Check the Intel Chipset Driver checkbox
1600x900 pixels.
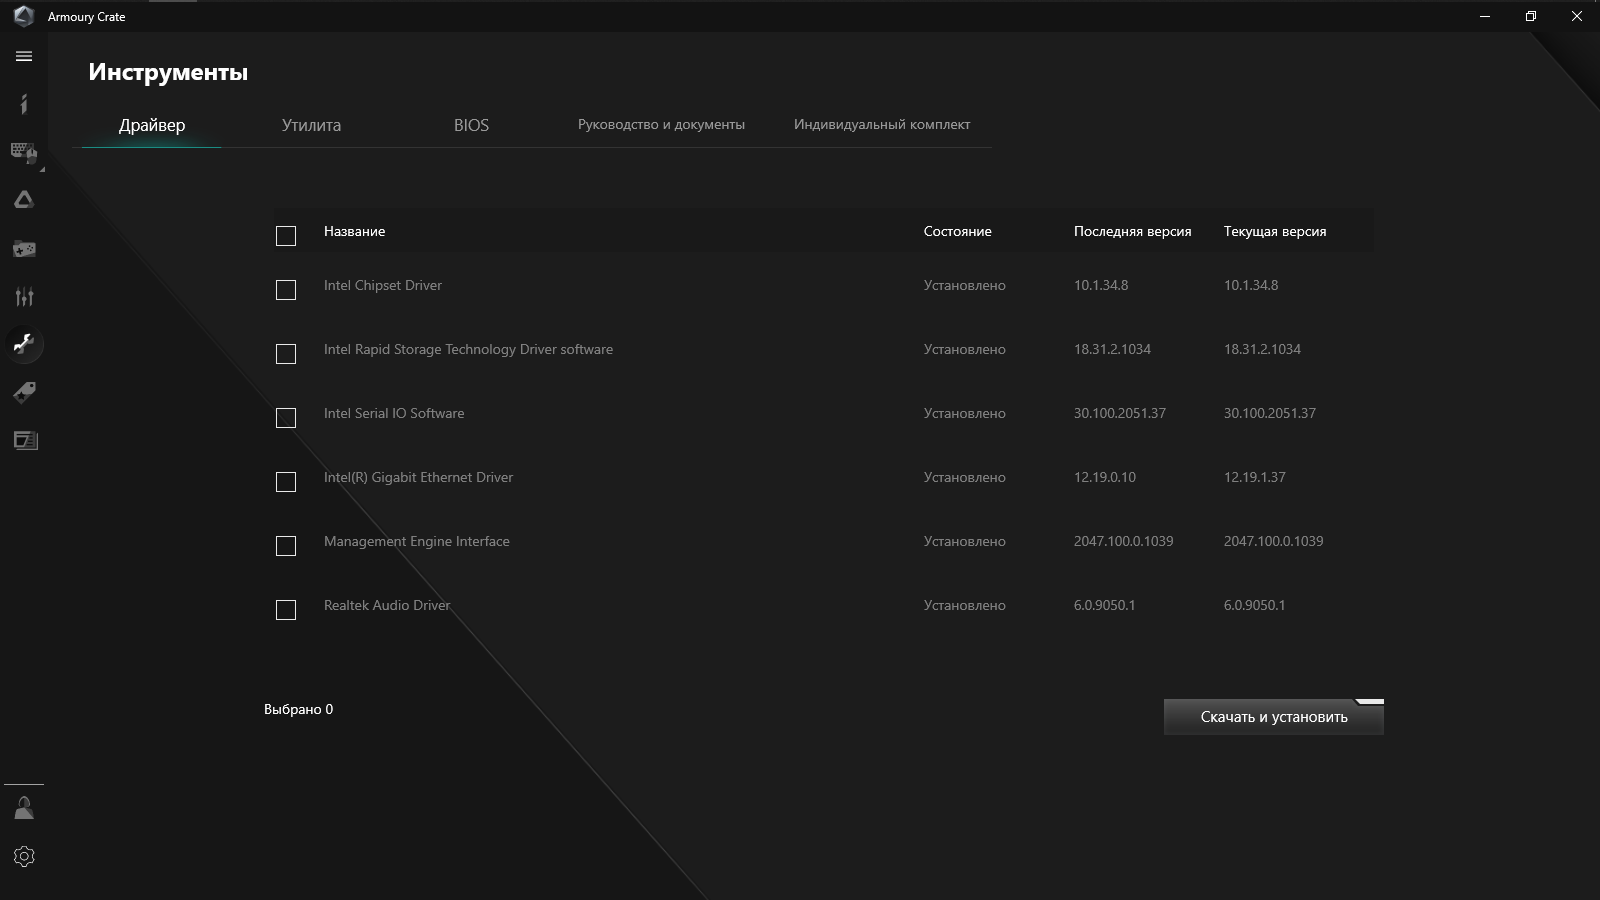tap(286, 290)
